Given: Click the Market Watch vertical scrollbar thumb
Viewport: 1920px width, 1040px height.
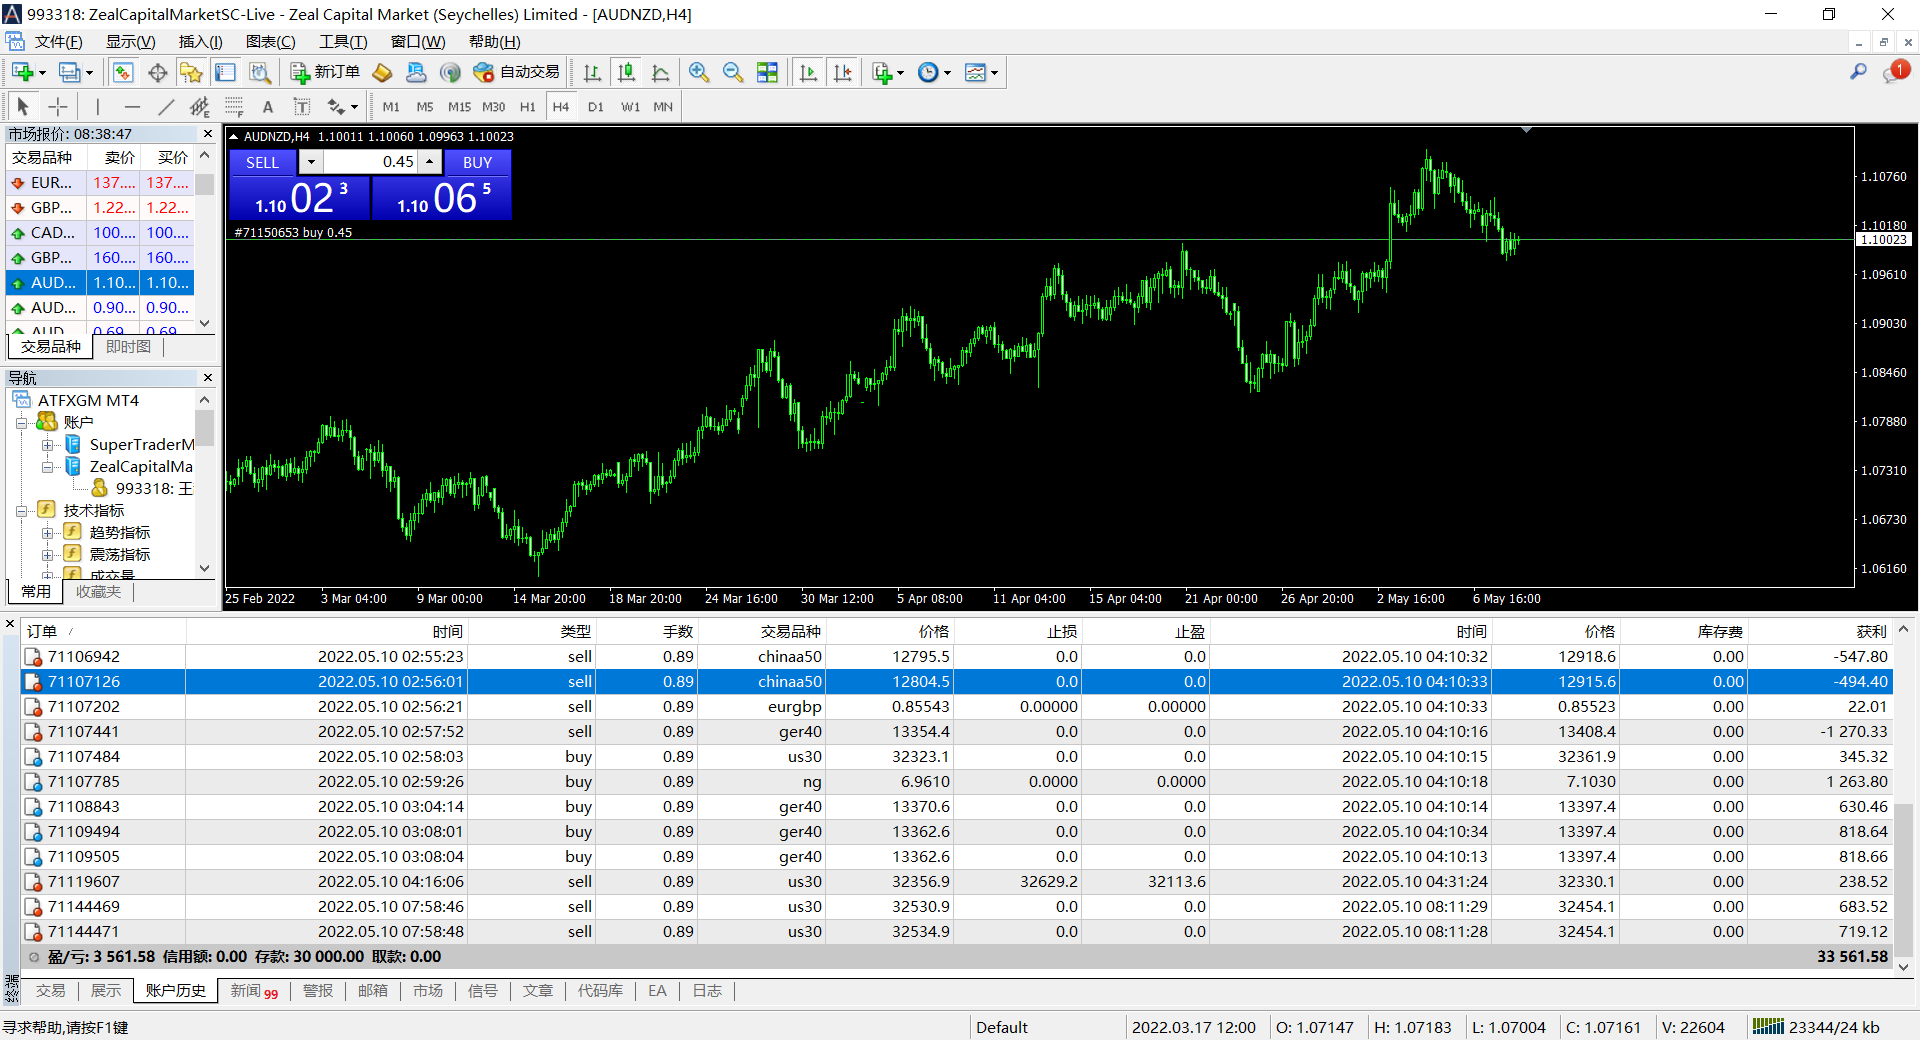Looking at the screenshot, I should (x=205, y=185).
